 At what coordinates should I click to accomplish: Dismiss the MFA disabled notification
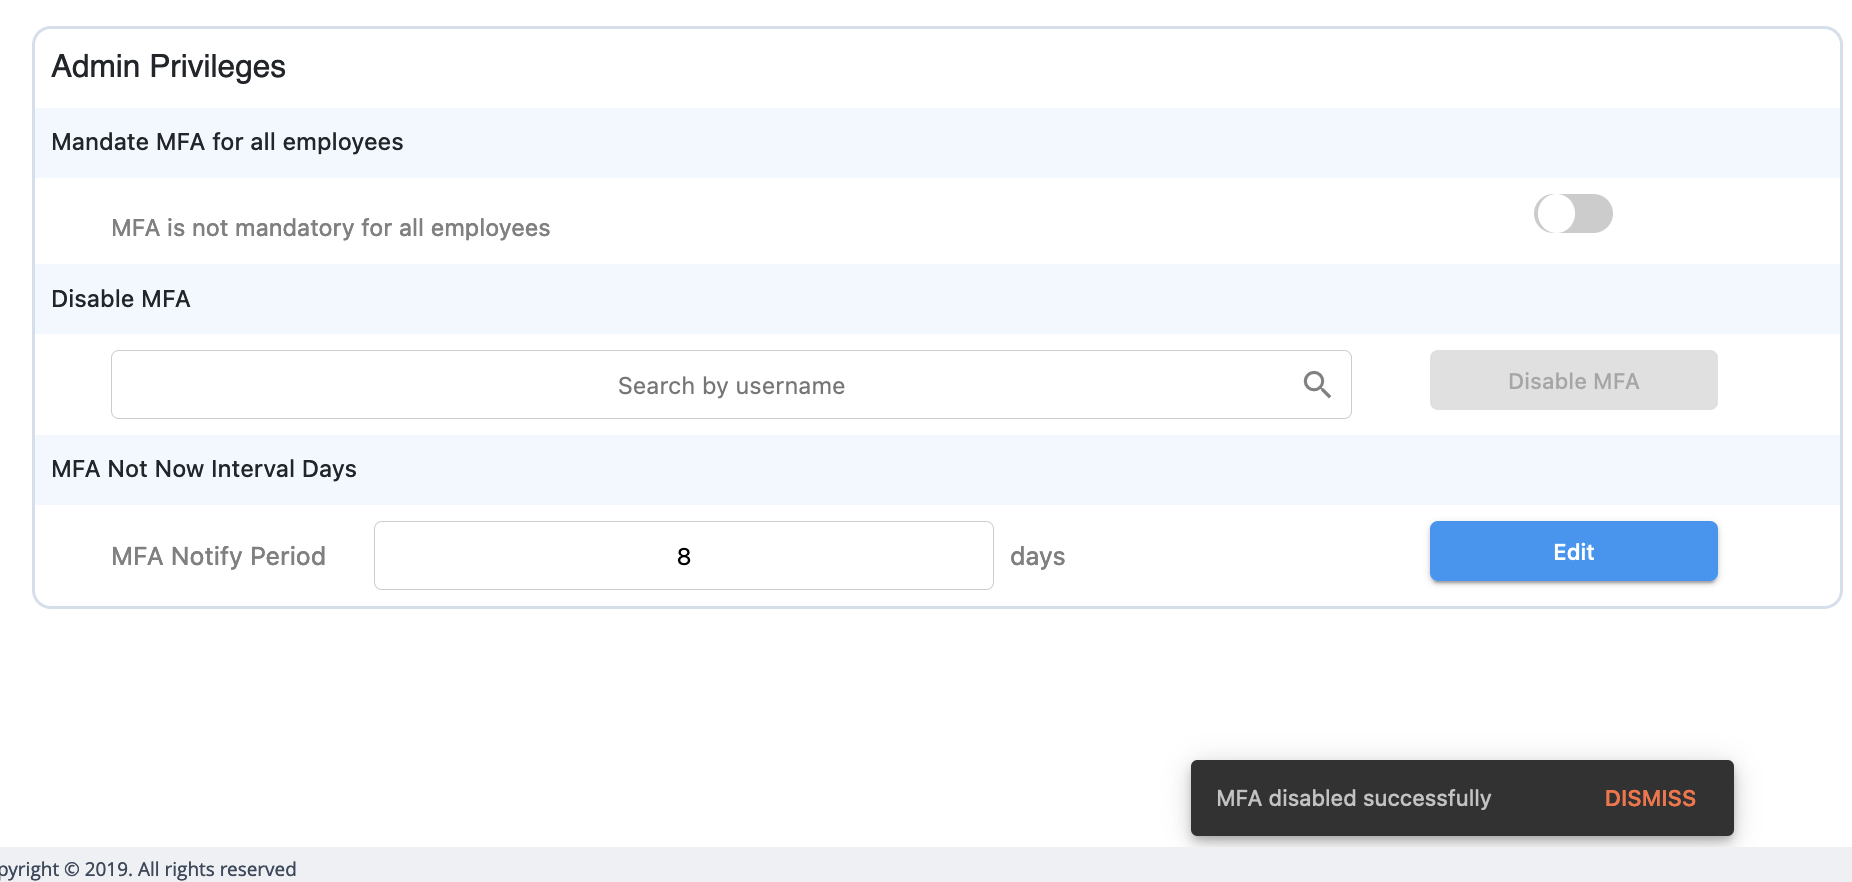click(1650, 798)
